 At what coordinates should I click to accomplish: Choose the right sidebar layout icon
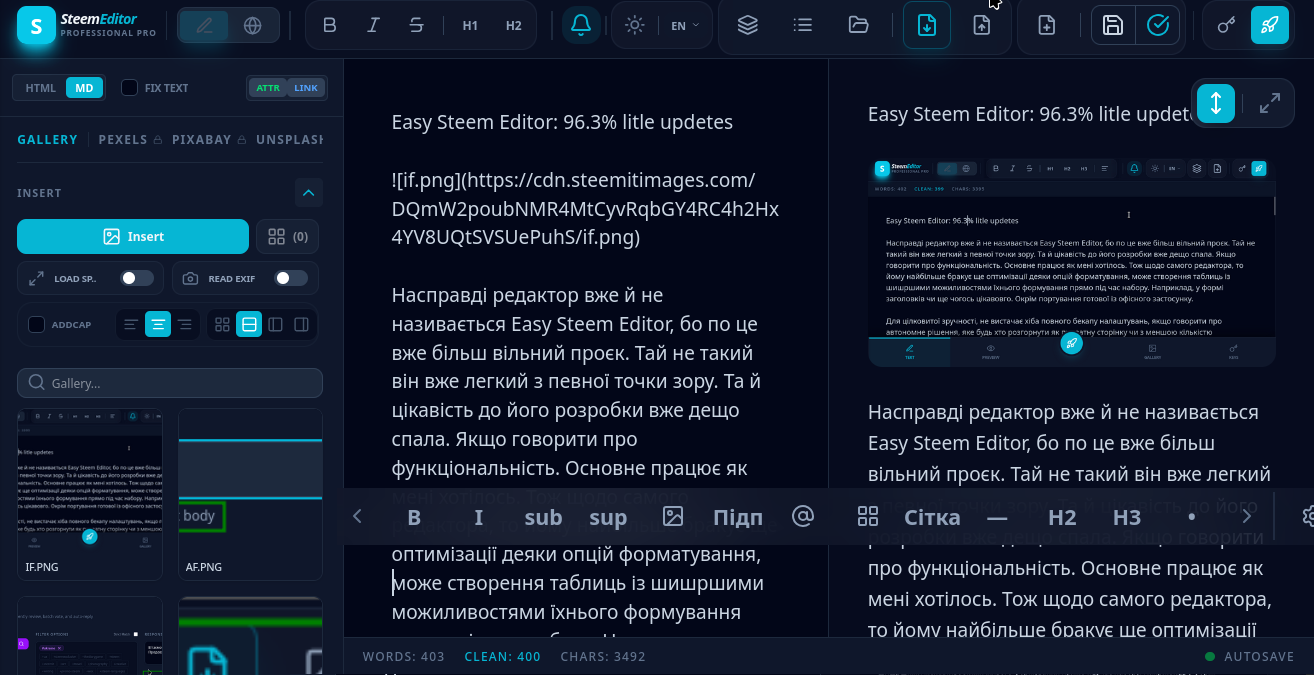pos(302,325)
